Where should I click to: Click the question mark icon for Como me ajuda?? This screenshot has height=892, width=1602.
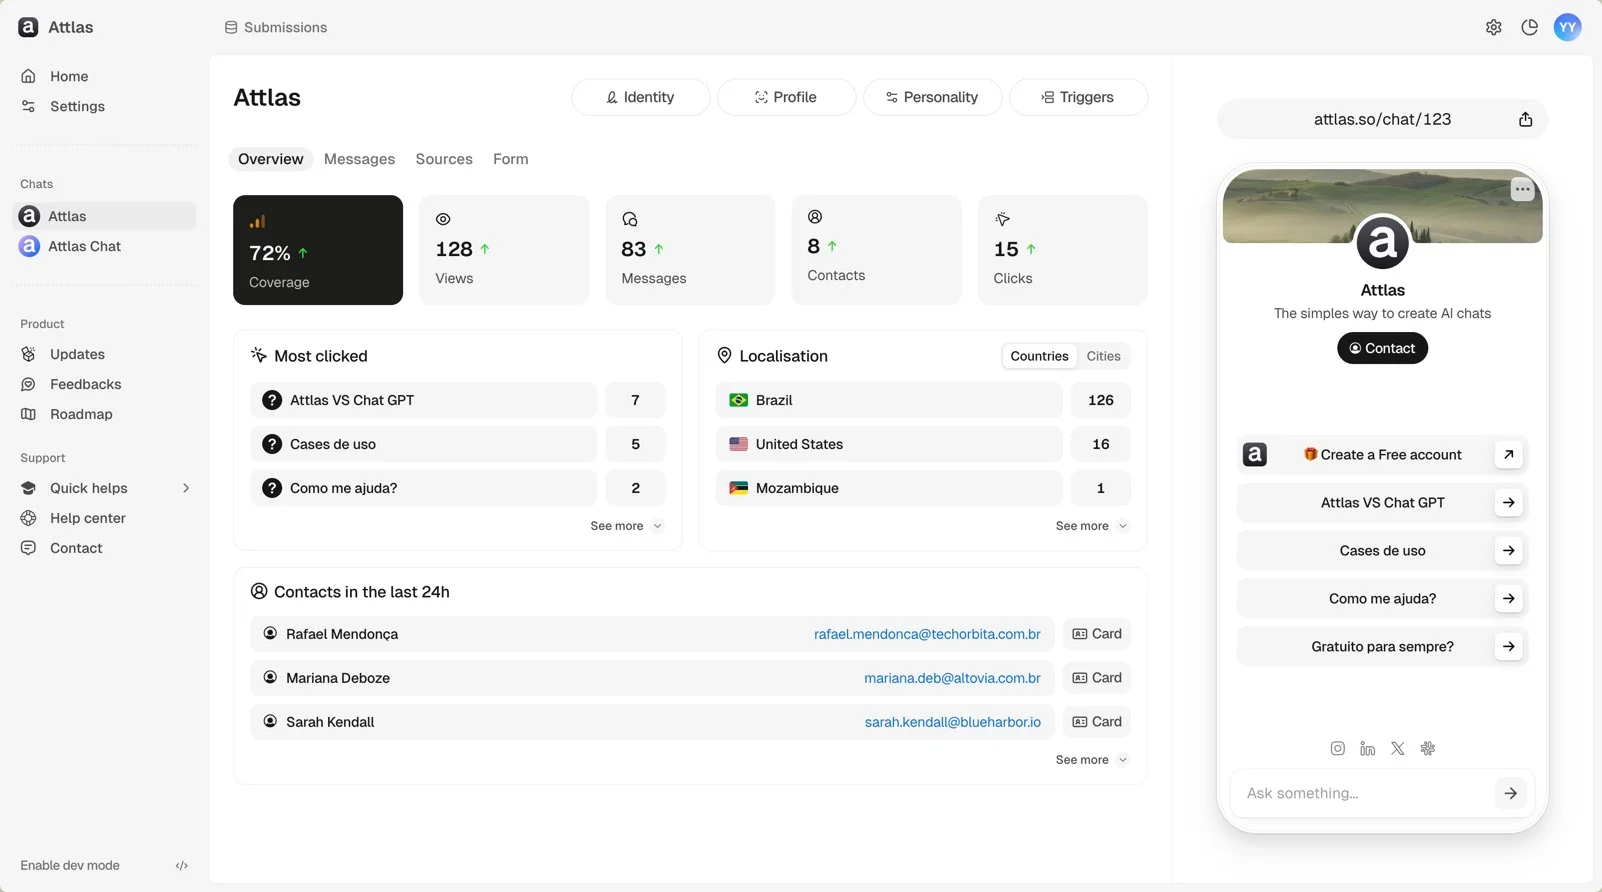(271, 488)
